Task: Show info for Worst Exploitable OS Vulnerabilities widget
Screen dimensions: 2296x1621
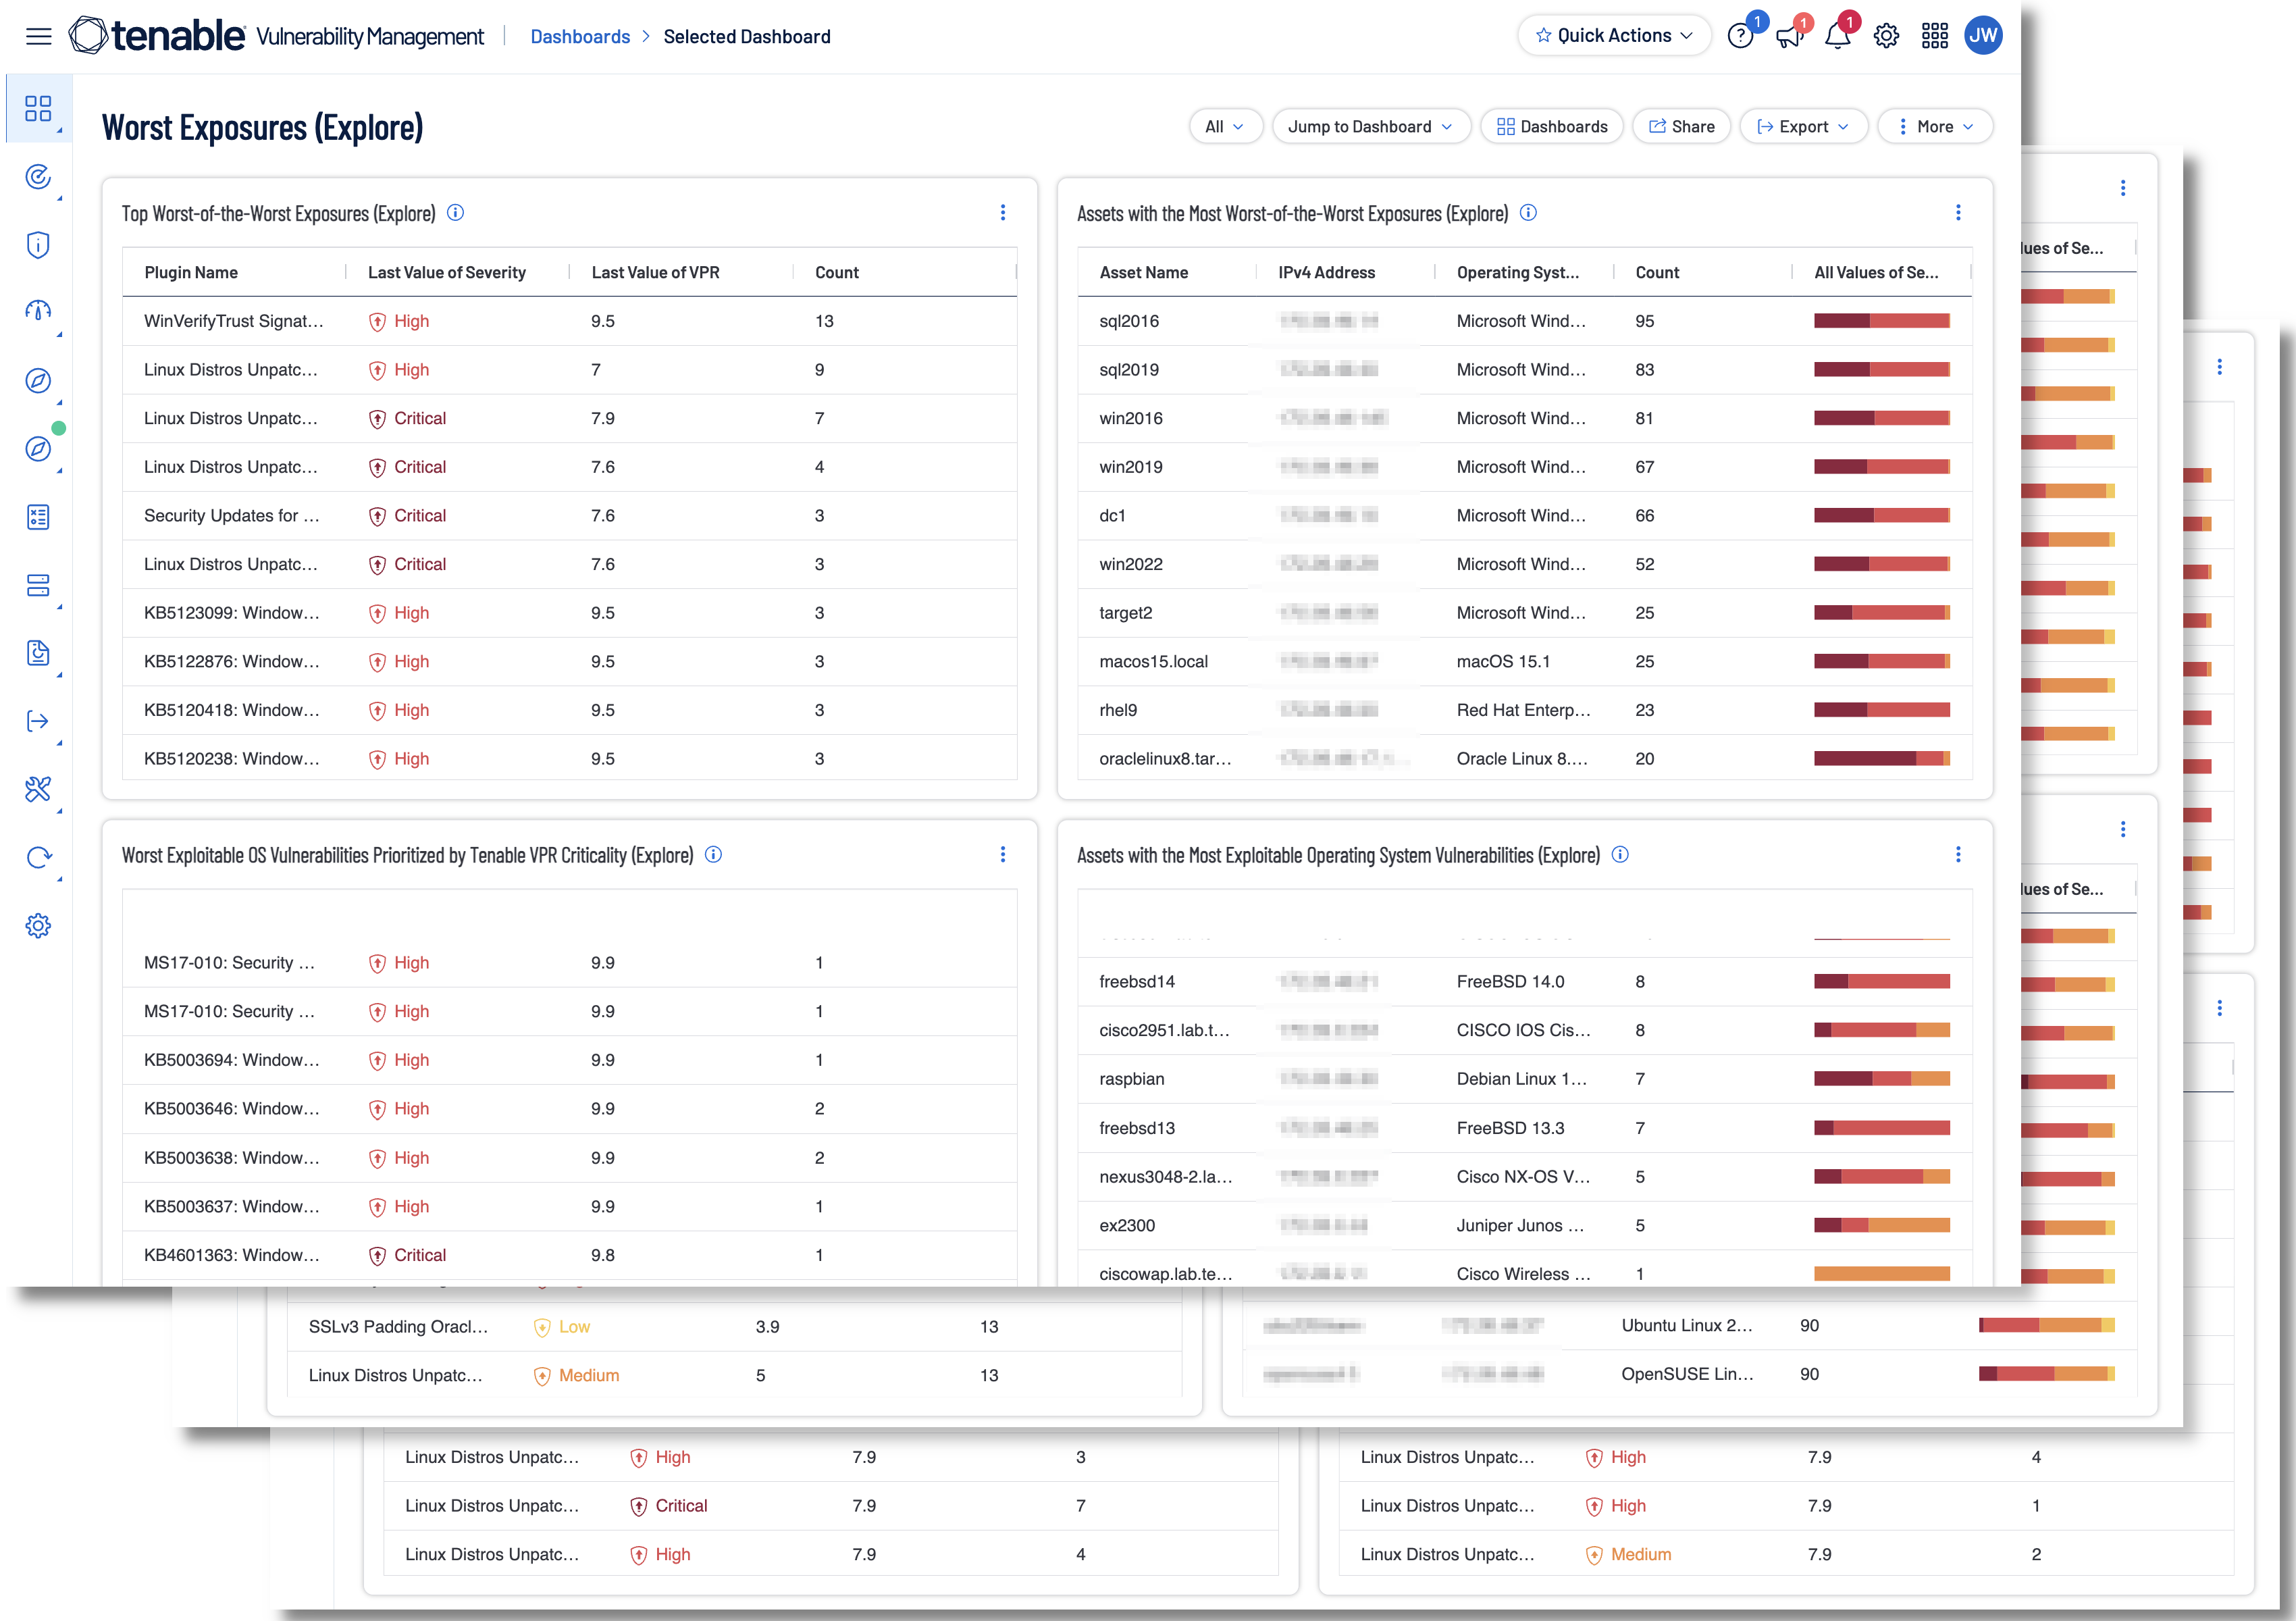Action: coord(713,855)
